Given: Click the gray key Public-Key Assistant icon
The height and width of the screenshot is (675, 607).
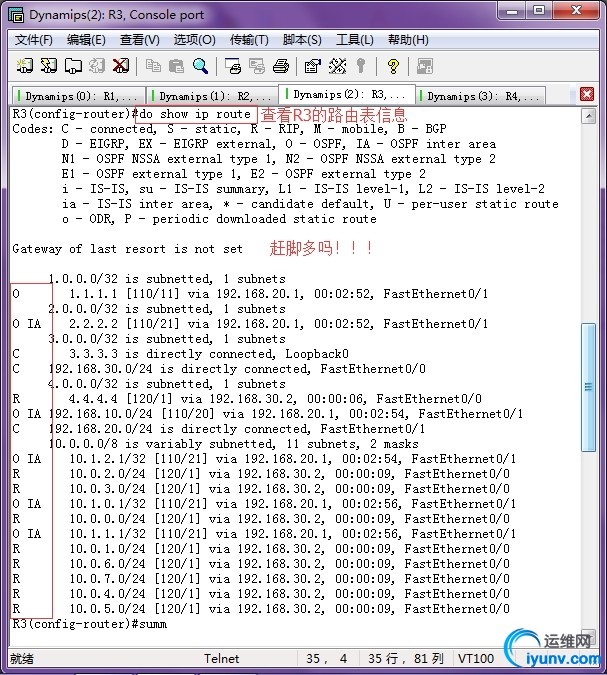Looking at the screenshot, I should pyautogui.click(x=361, y=66).
